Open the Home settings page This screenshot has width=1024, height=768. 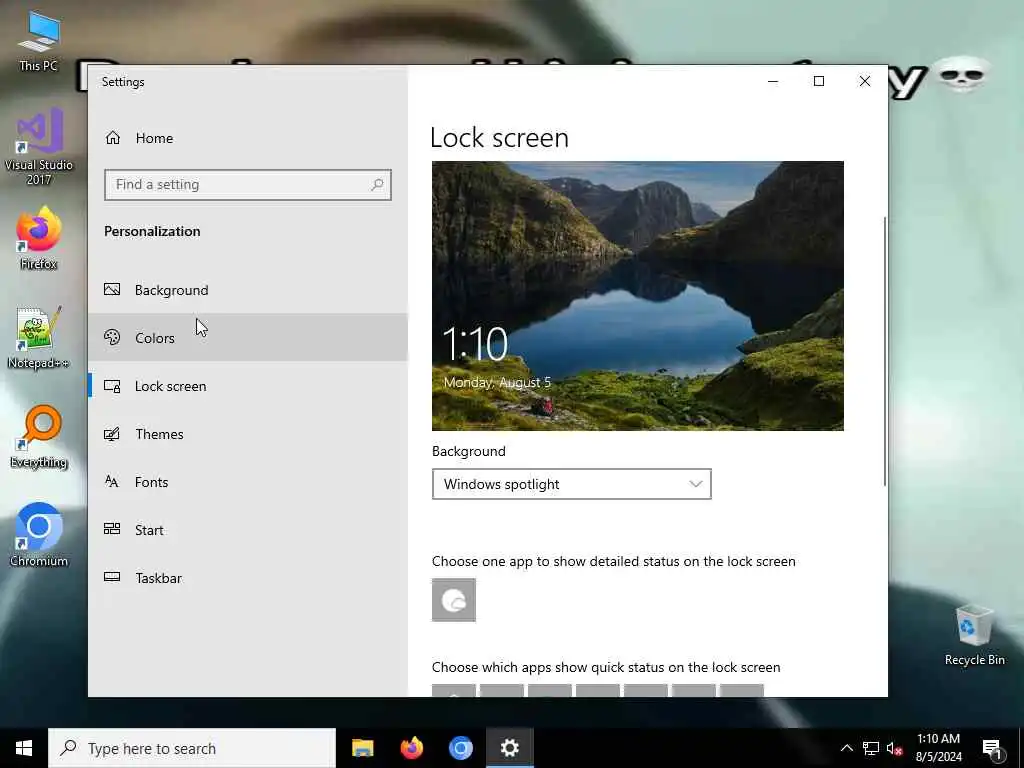(248, 138)
